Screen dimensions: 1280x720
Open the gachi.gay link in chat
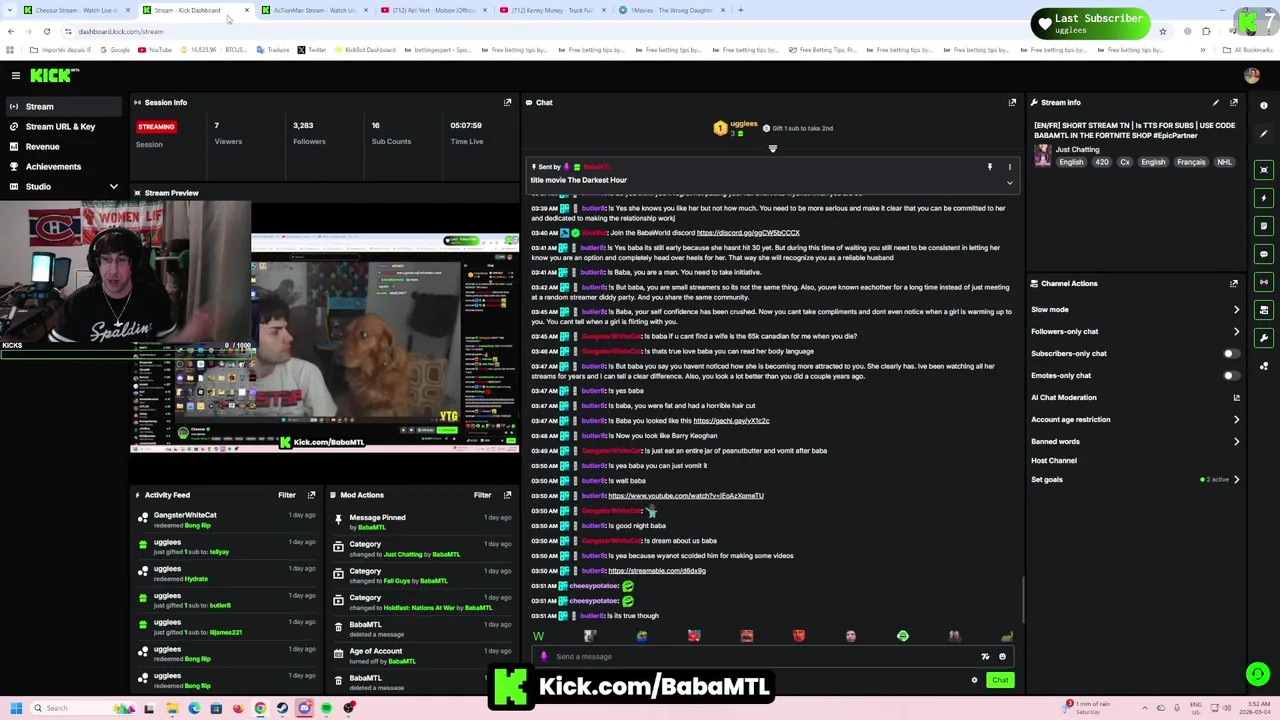coord(731,421)
